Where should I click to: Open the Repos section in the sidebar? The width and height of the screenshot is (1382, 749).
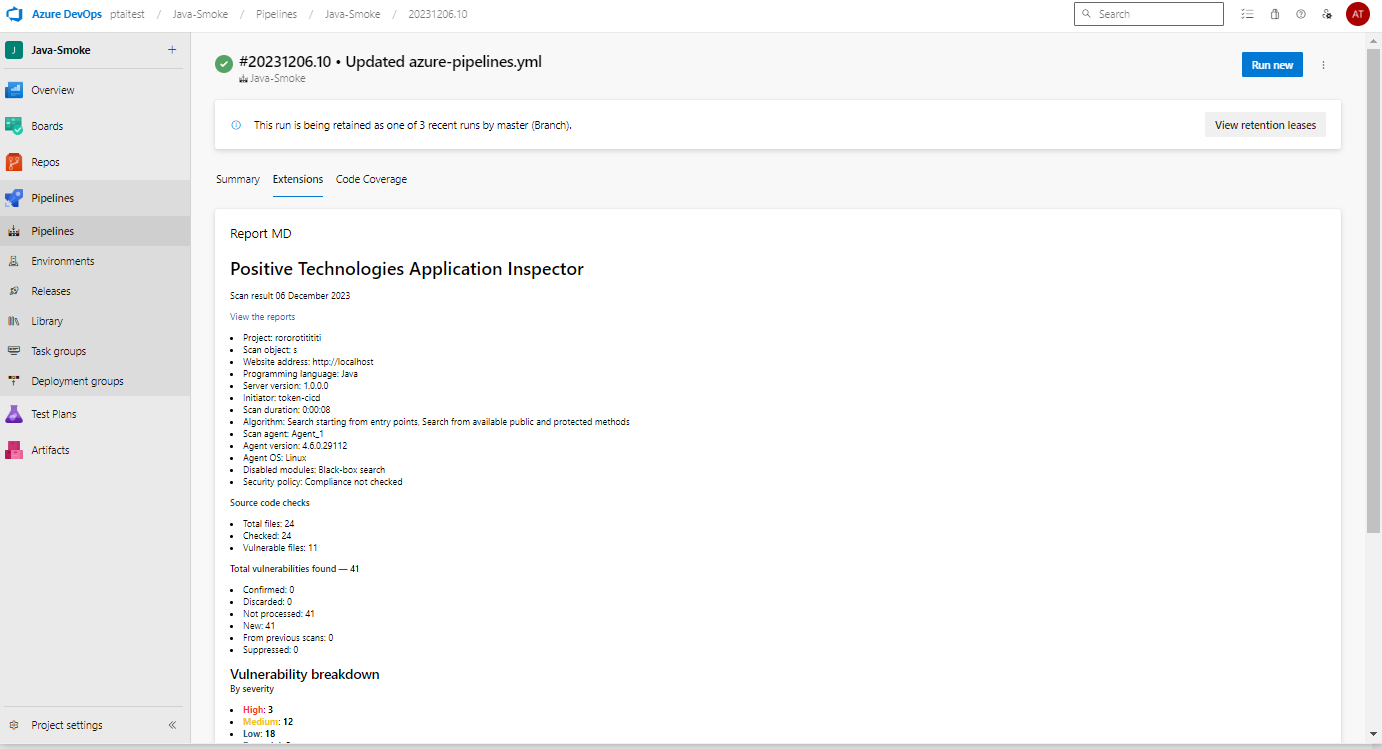pos(44,161)
